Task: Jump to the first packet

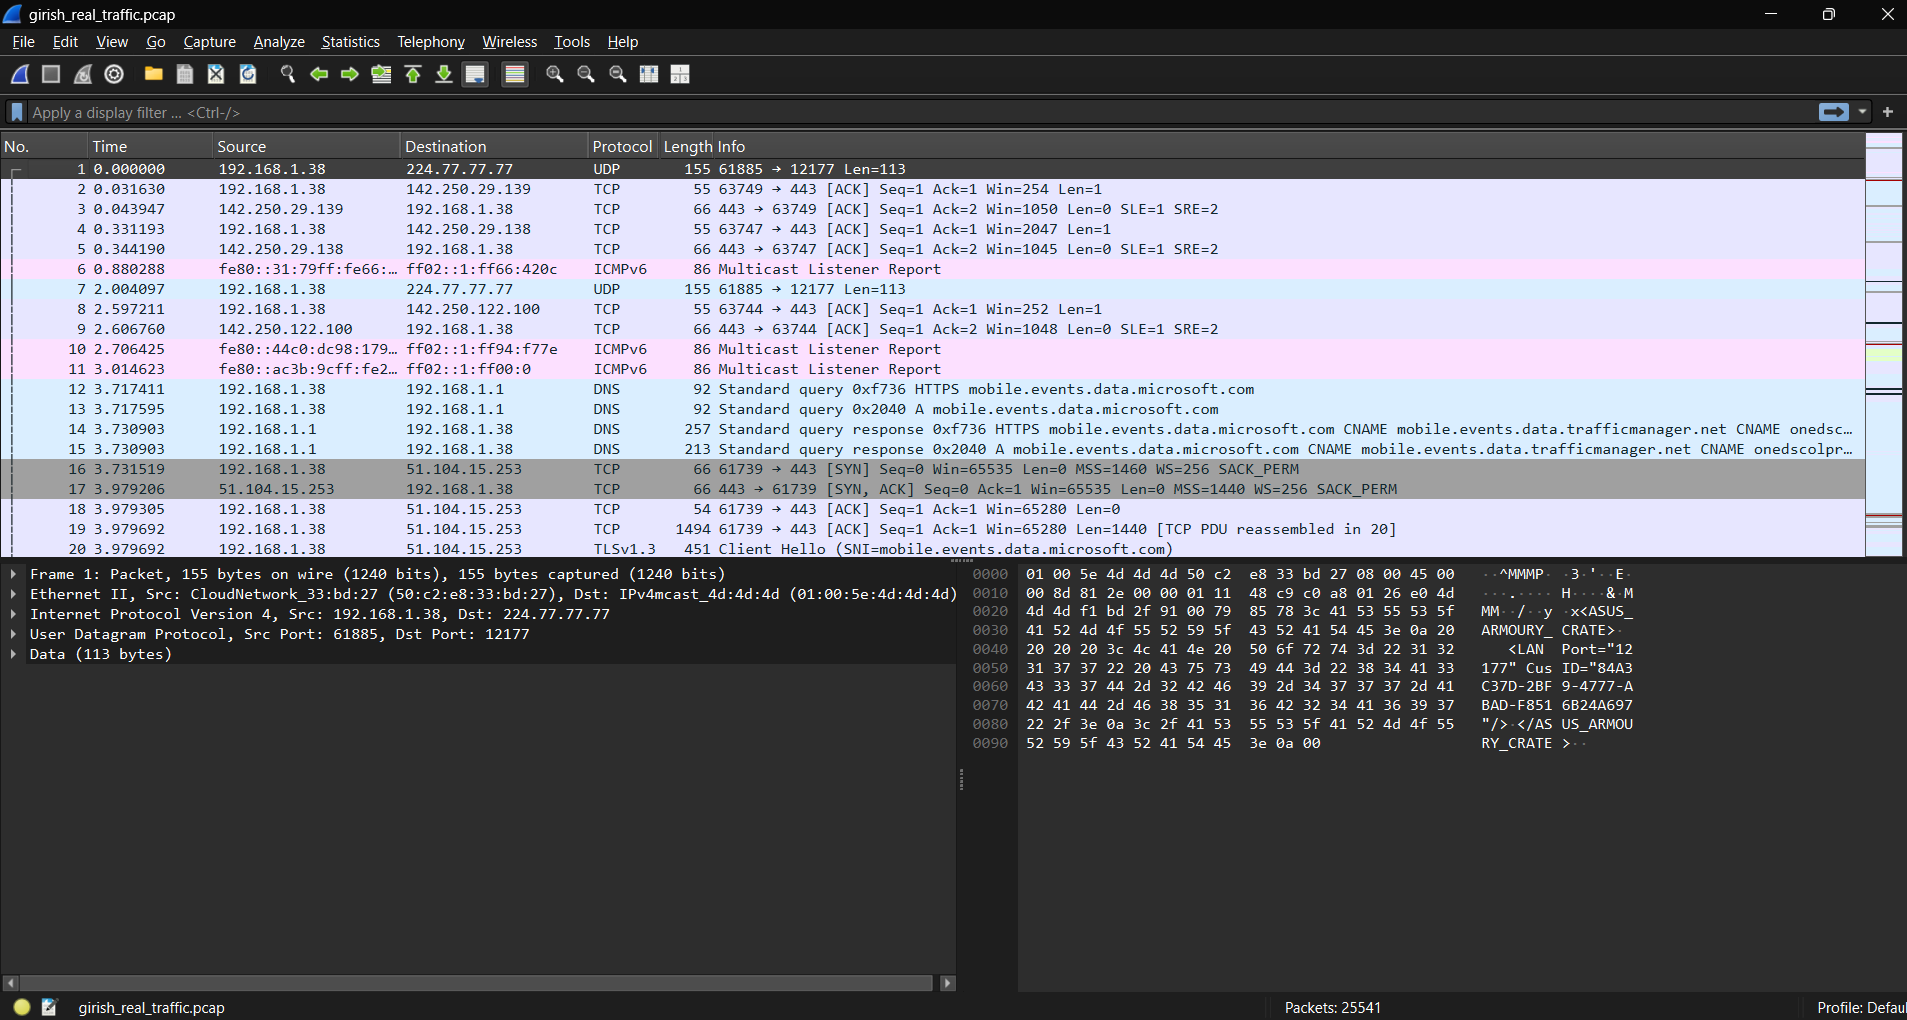Action: pyautogui.click(x=413, y=74)
